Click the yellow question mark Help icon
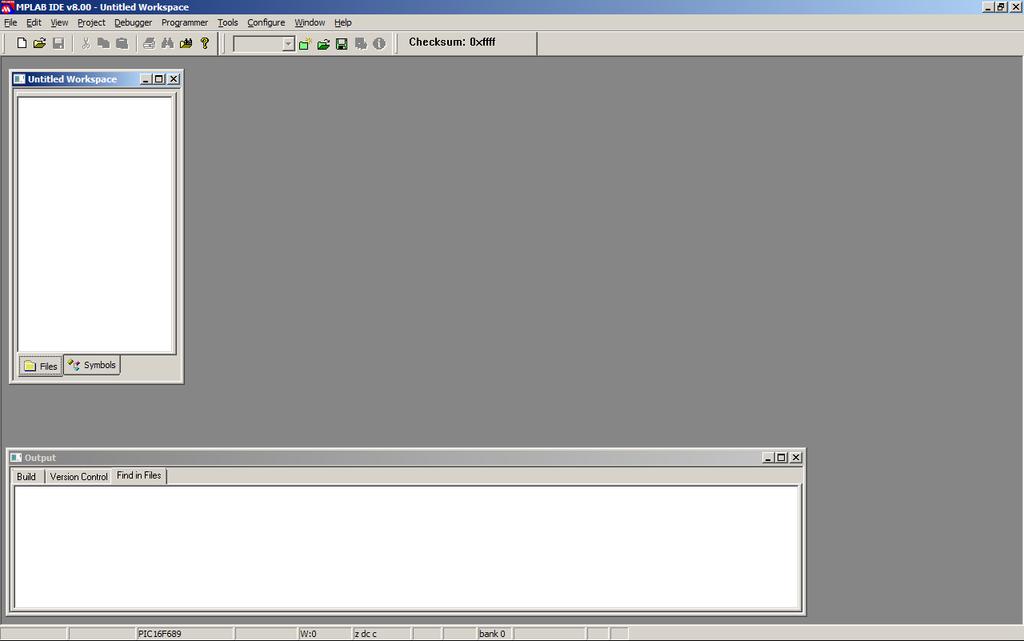The image size is (1024, 641). coord(204,44)
